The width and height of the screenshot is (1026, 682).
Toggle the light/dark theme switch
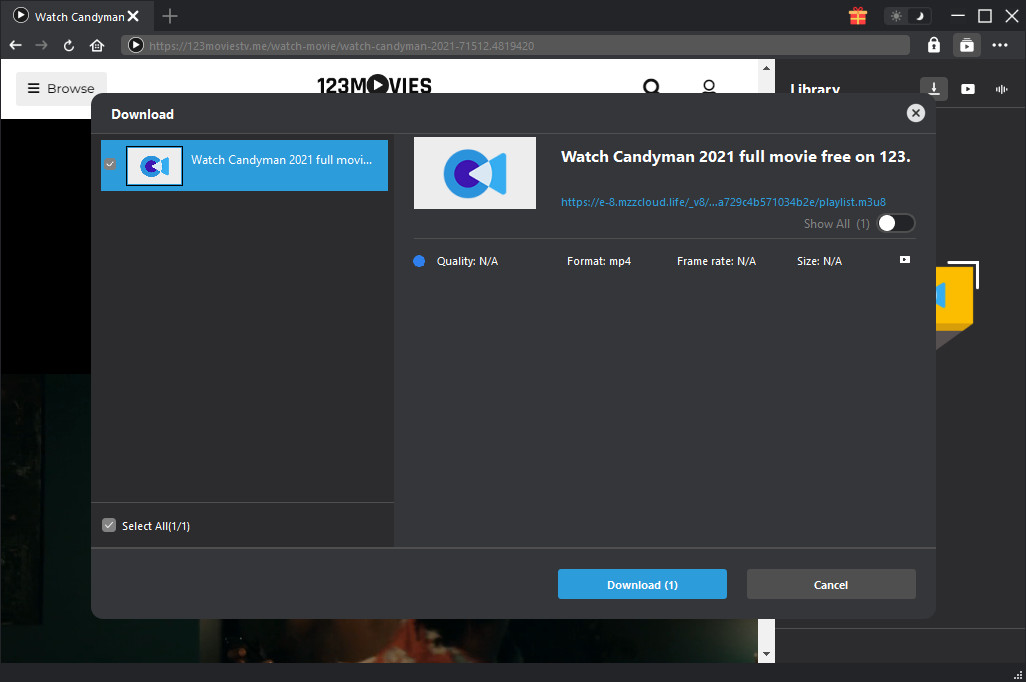pos(908,16)
